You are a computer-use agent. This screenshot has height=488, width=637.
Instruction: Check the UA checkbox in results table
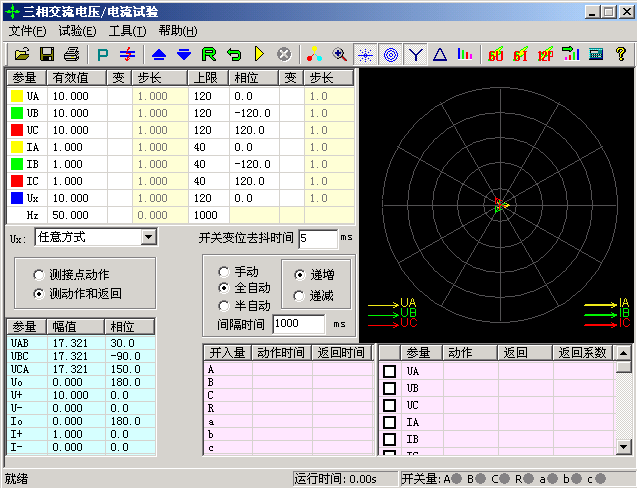(x=389, y=371)
